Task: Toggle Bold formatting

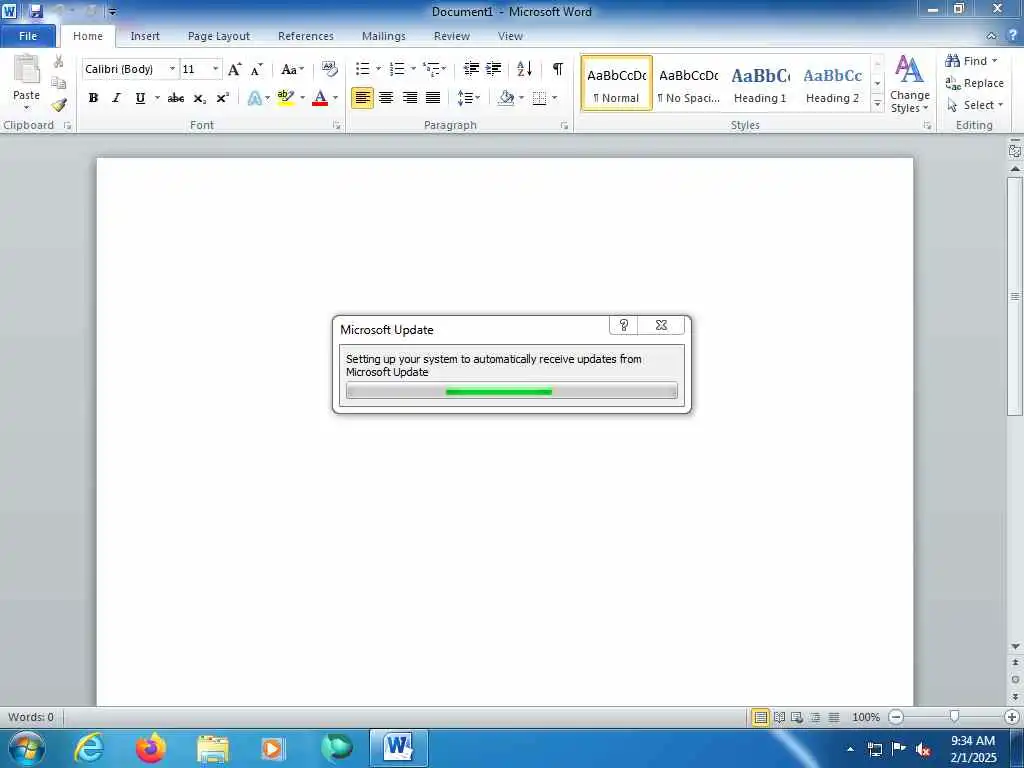Action: click(93, 98)
